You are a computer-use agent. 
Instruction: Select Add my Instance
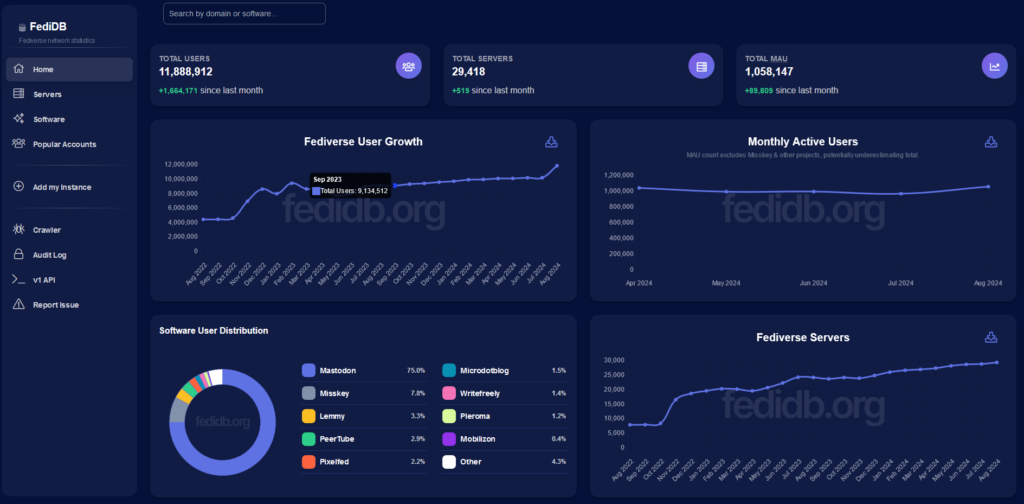point(69,187)
